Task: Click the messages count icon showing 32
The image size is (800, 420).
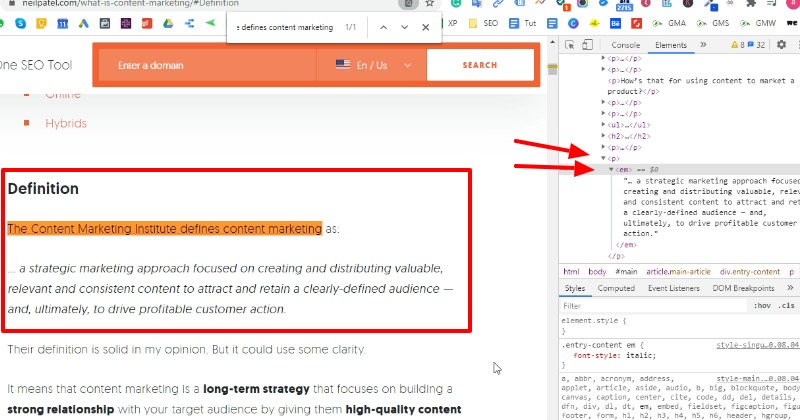Action: tap(756, 45)
